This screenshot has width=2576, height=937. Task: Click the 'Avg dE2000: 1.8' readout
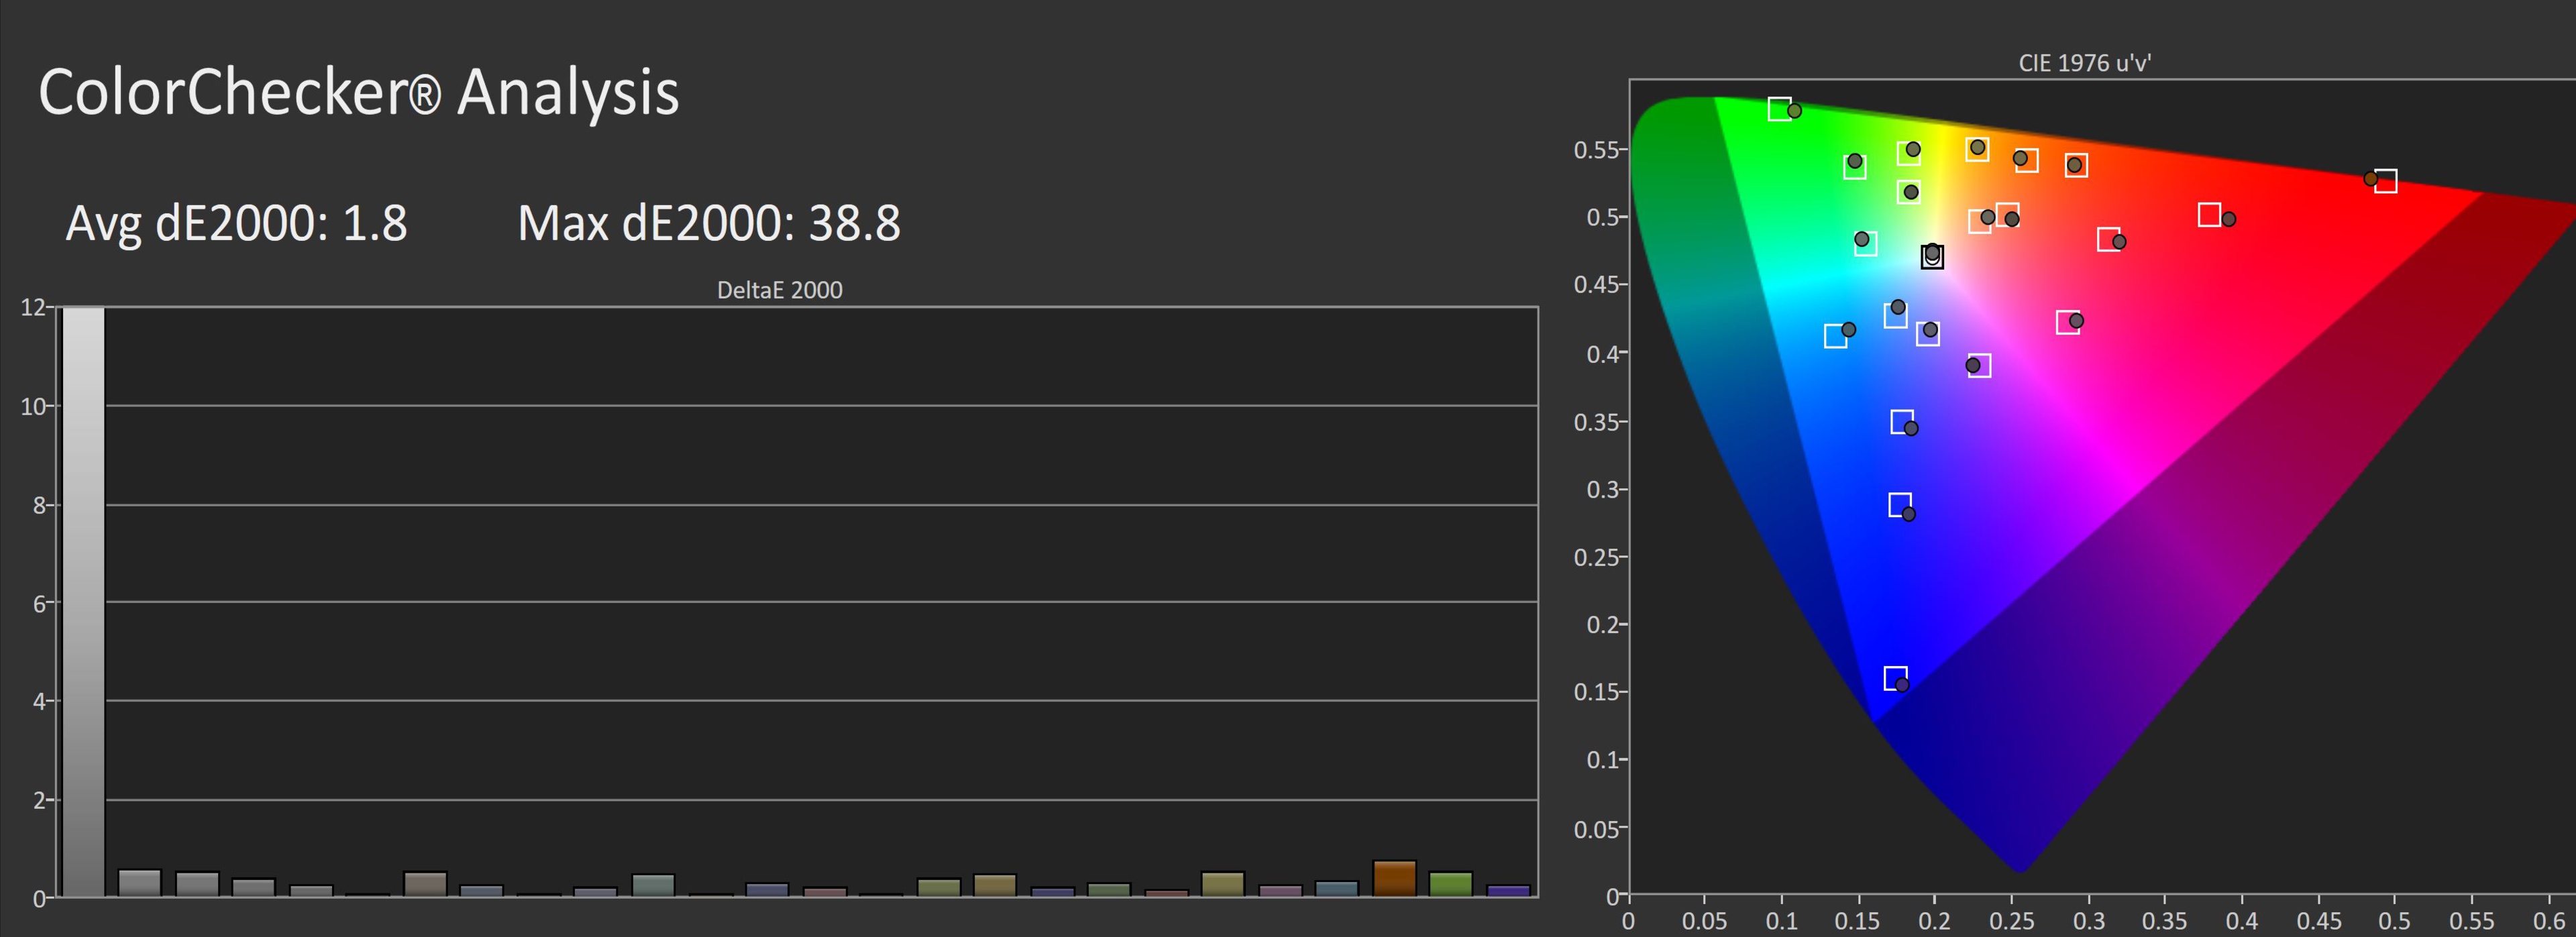point(236,223)
